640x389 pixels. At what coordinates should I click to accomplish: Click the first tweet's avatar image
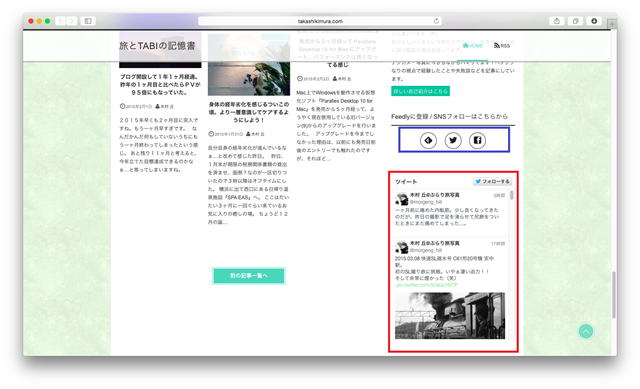(x=402, y=199)
